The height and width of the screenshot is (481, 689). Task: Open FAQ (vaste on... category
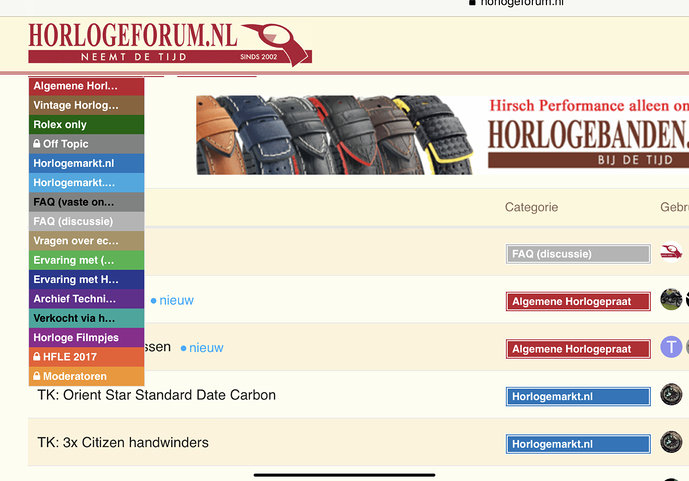pyautogui.click(x=86, y=202)
